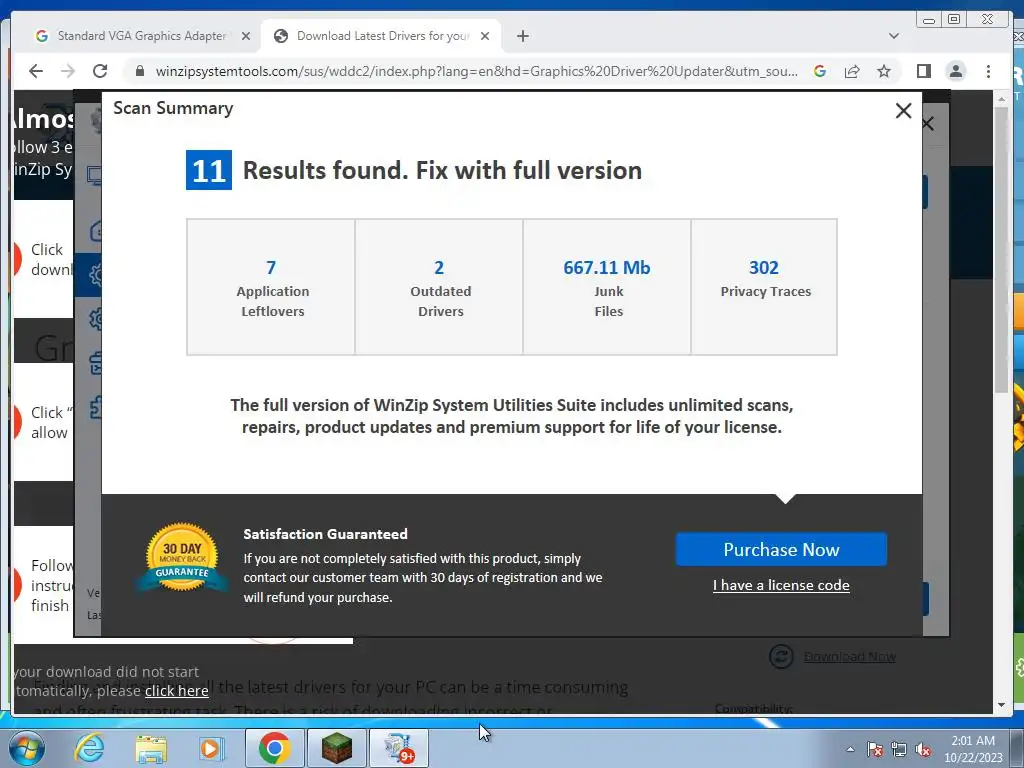Close the Download Latest Drivers tab
This screenshot has width=1024, height=768.
click(x=485, y=37)
